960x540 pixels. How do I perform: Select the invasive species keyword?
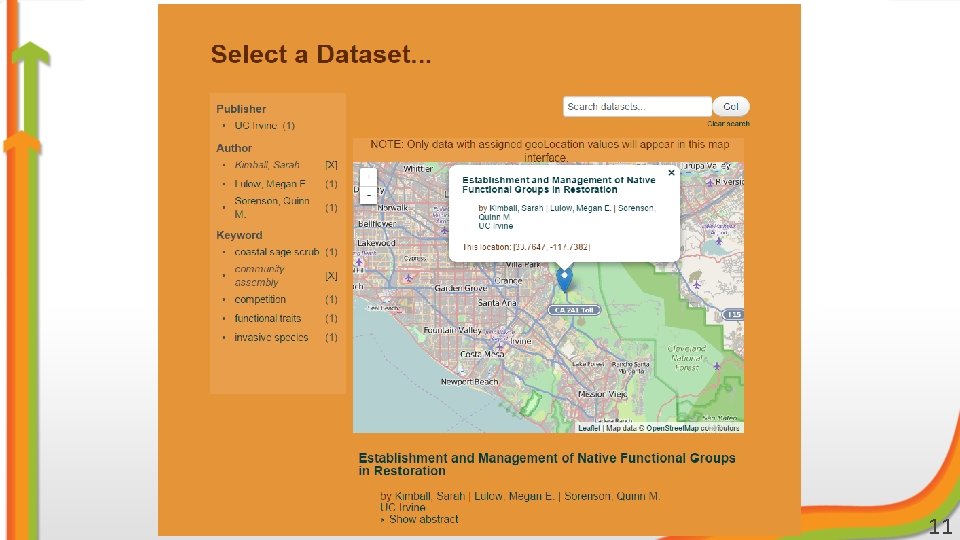[x=271, y=337]
